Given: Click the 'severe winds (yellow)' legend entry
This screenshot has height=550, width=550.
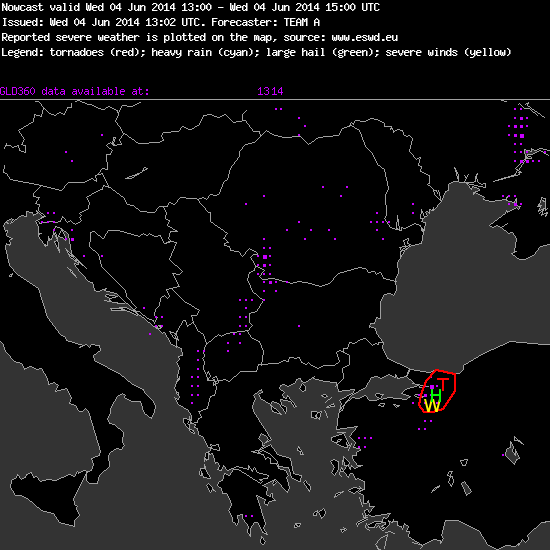Looking at the screenshot, I should (448, 53).
